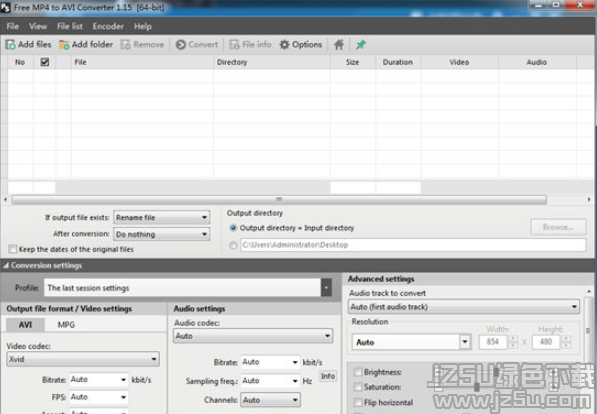This screenshot has width=597, height=414.
Task: Click the Height stepper arrows
Action: pyautogui.click(x=566, y=342)
